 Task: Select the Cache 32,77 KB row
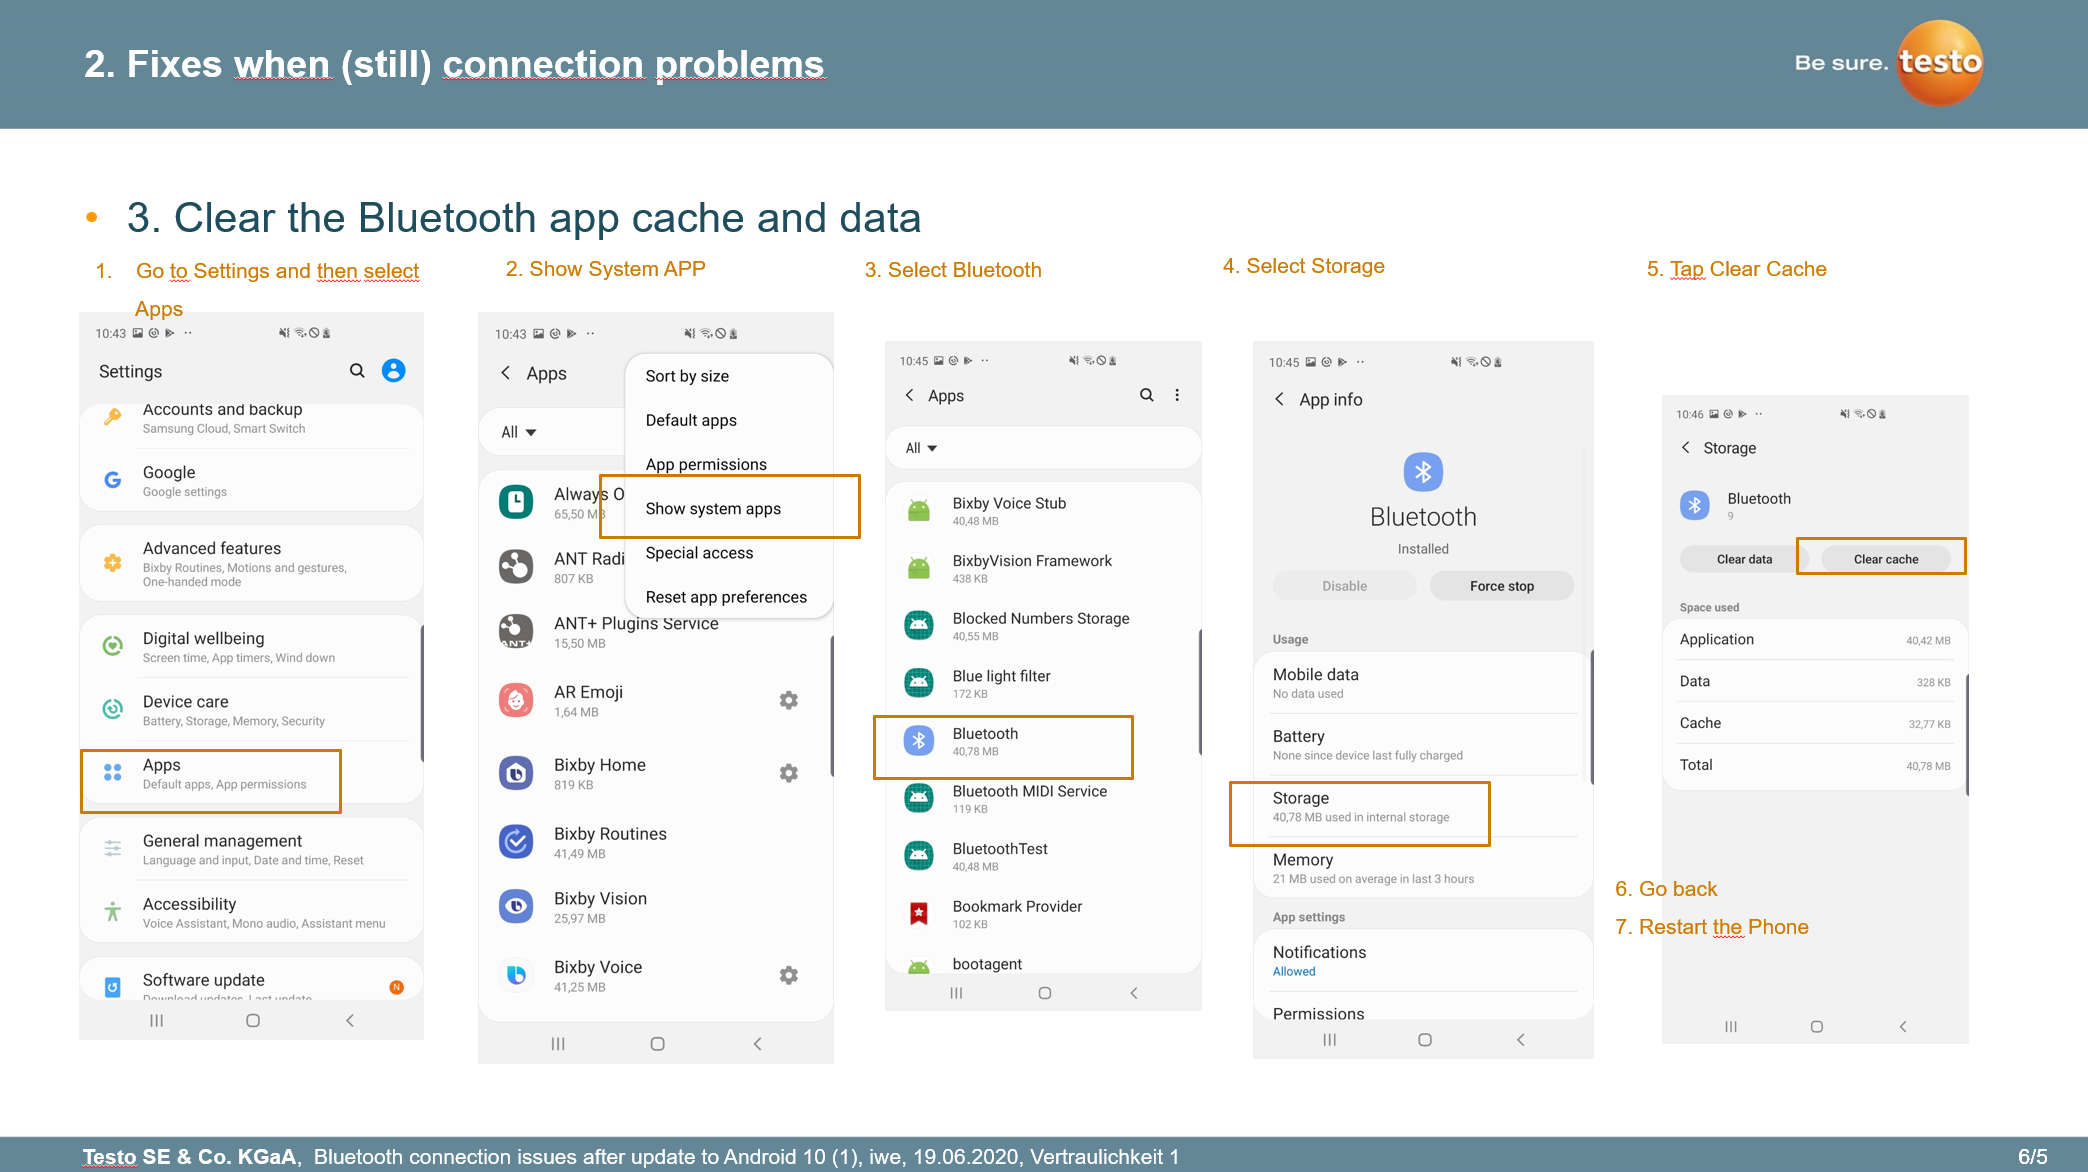coord(1815,723)
